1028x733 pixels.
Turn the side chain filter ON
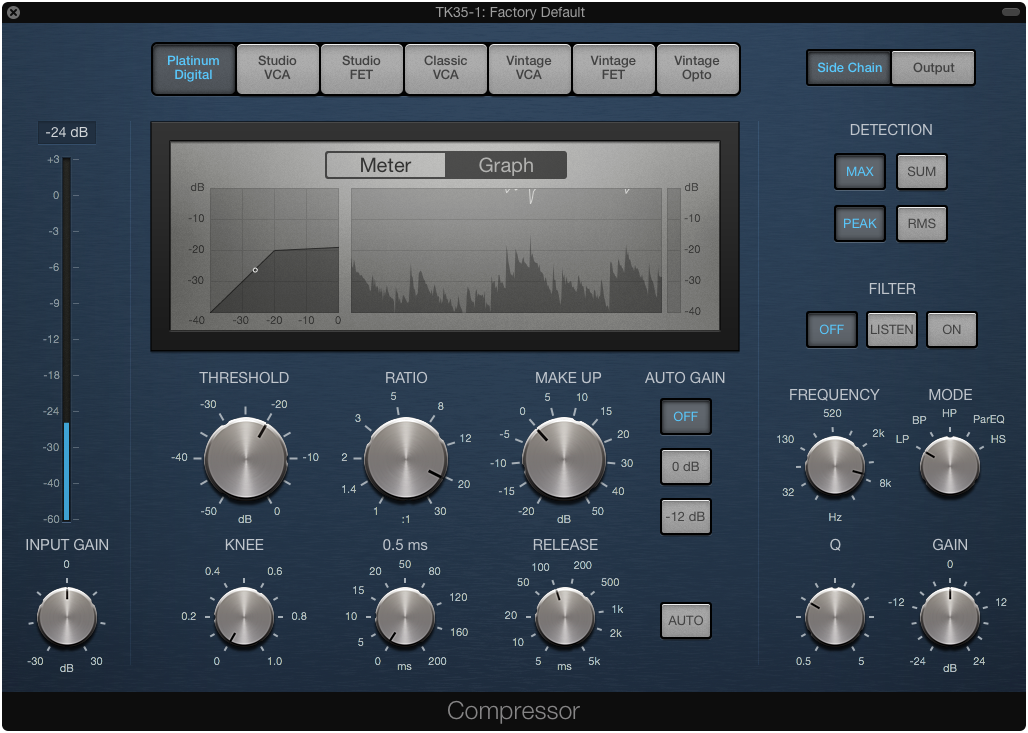tap(951, 329)
